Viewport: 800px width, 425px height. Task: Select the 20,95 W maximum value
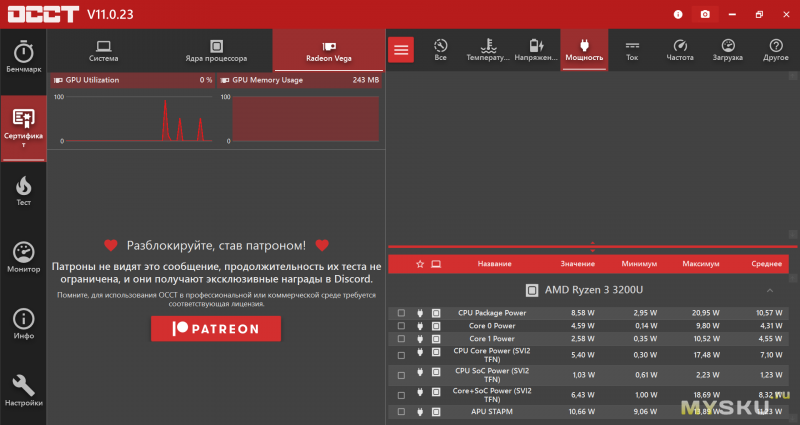click(706, 313)
